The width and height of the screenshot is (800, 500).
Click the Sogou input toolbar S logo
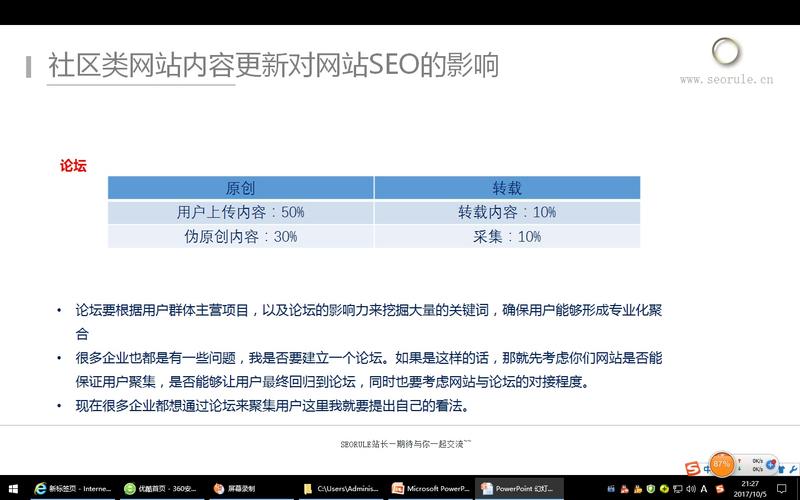[692, 468]
